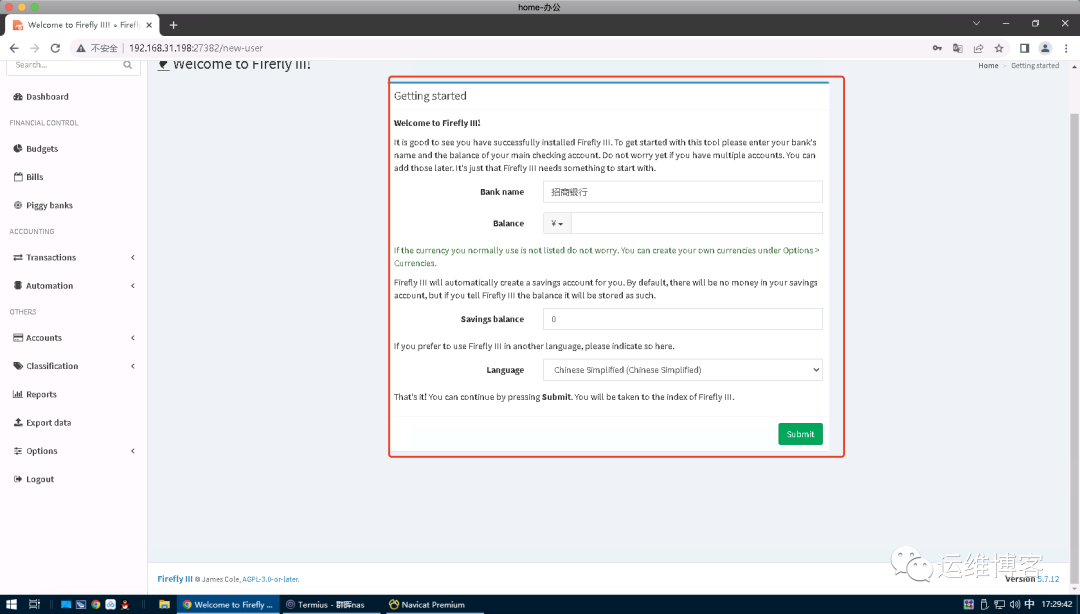
Task: Open the Chrome three-dot menu
Action: pyautogui.click(x=1066, y=48)
